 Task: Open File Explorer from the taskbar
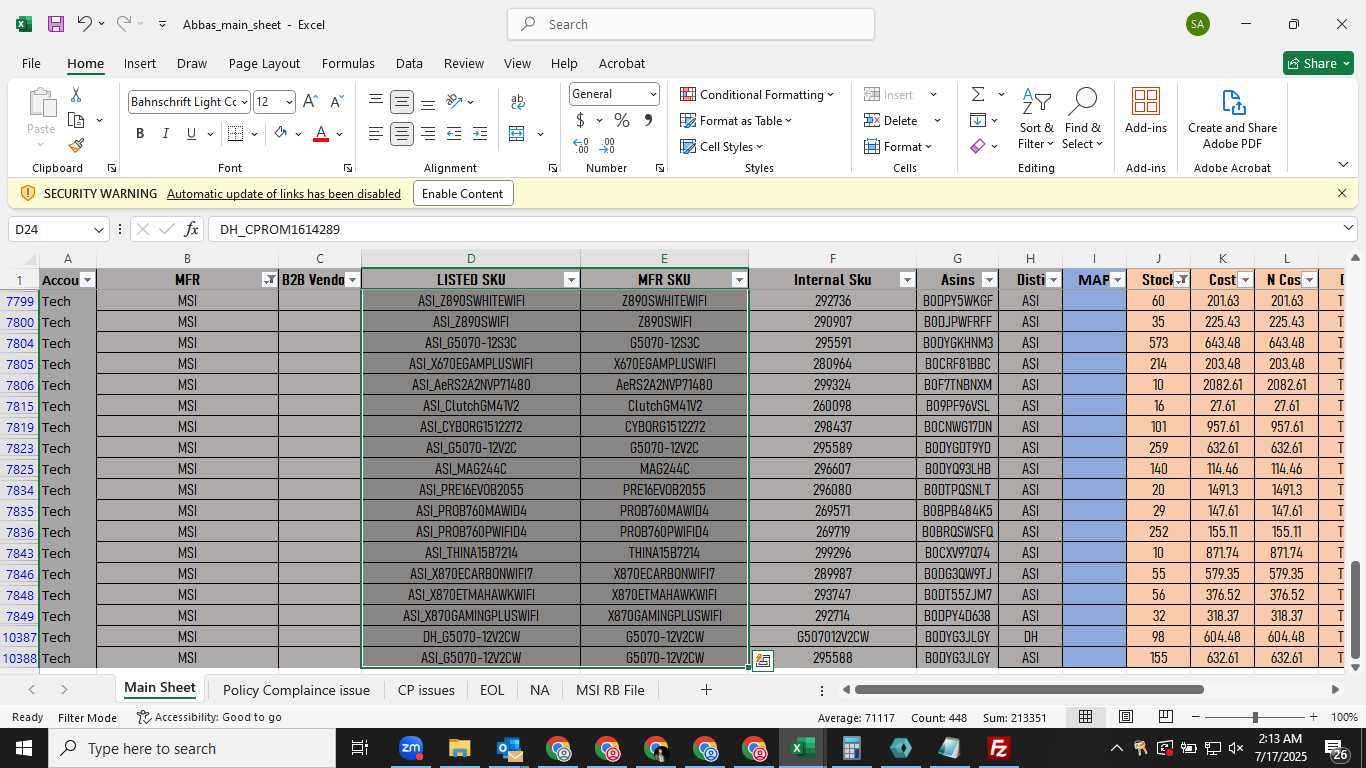(x=459, y=748)
